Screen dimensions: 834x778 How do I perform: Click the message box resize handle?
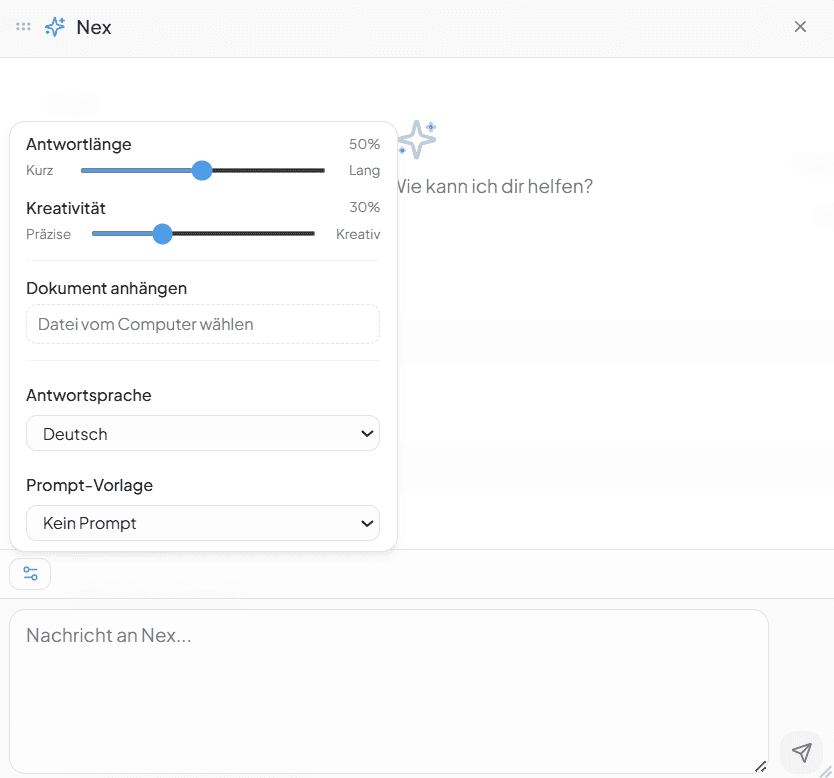coord(760,766)
